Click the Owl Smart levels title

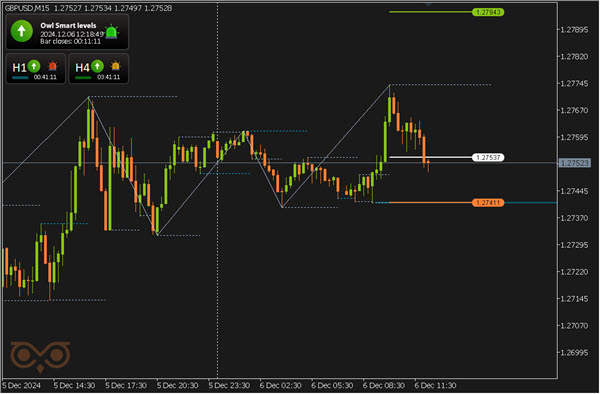point(68,26)
